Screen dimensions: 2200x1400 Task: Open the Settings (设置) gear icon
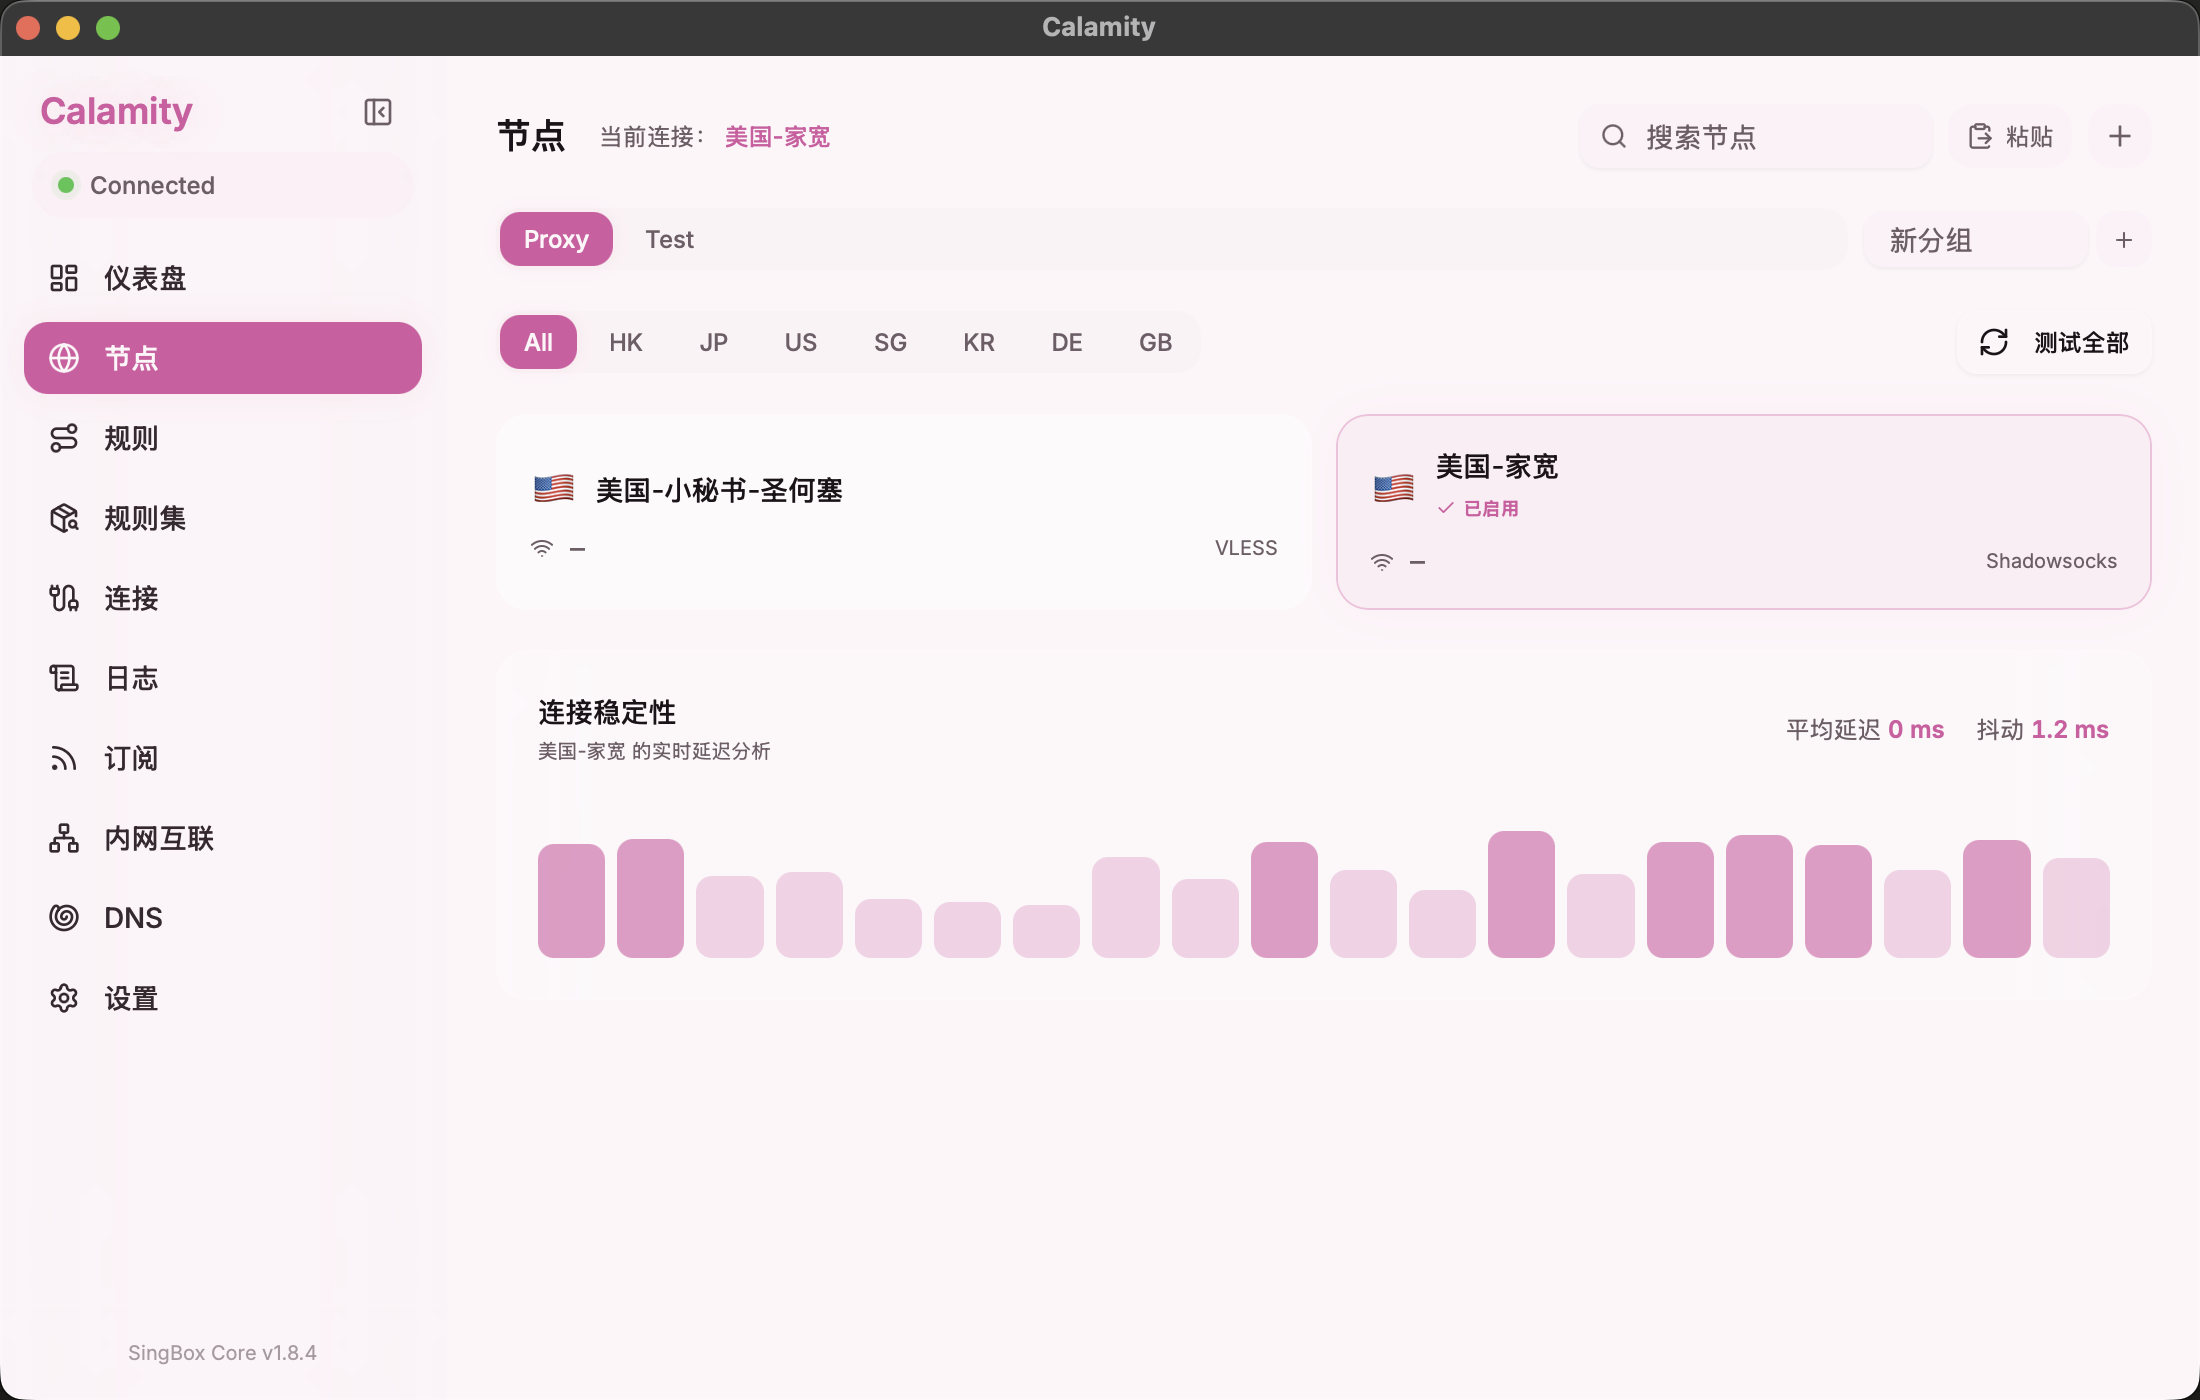coord(64,998)
